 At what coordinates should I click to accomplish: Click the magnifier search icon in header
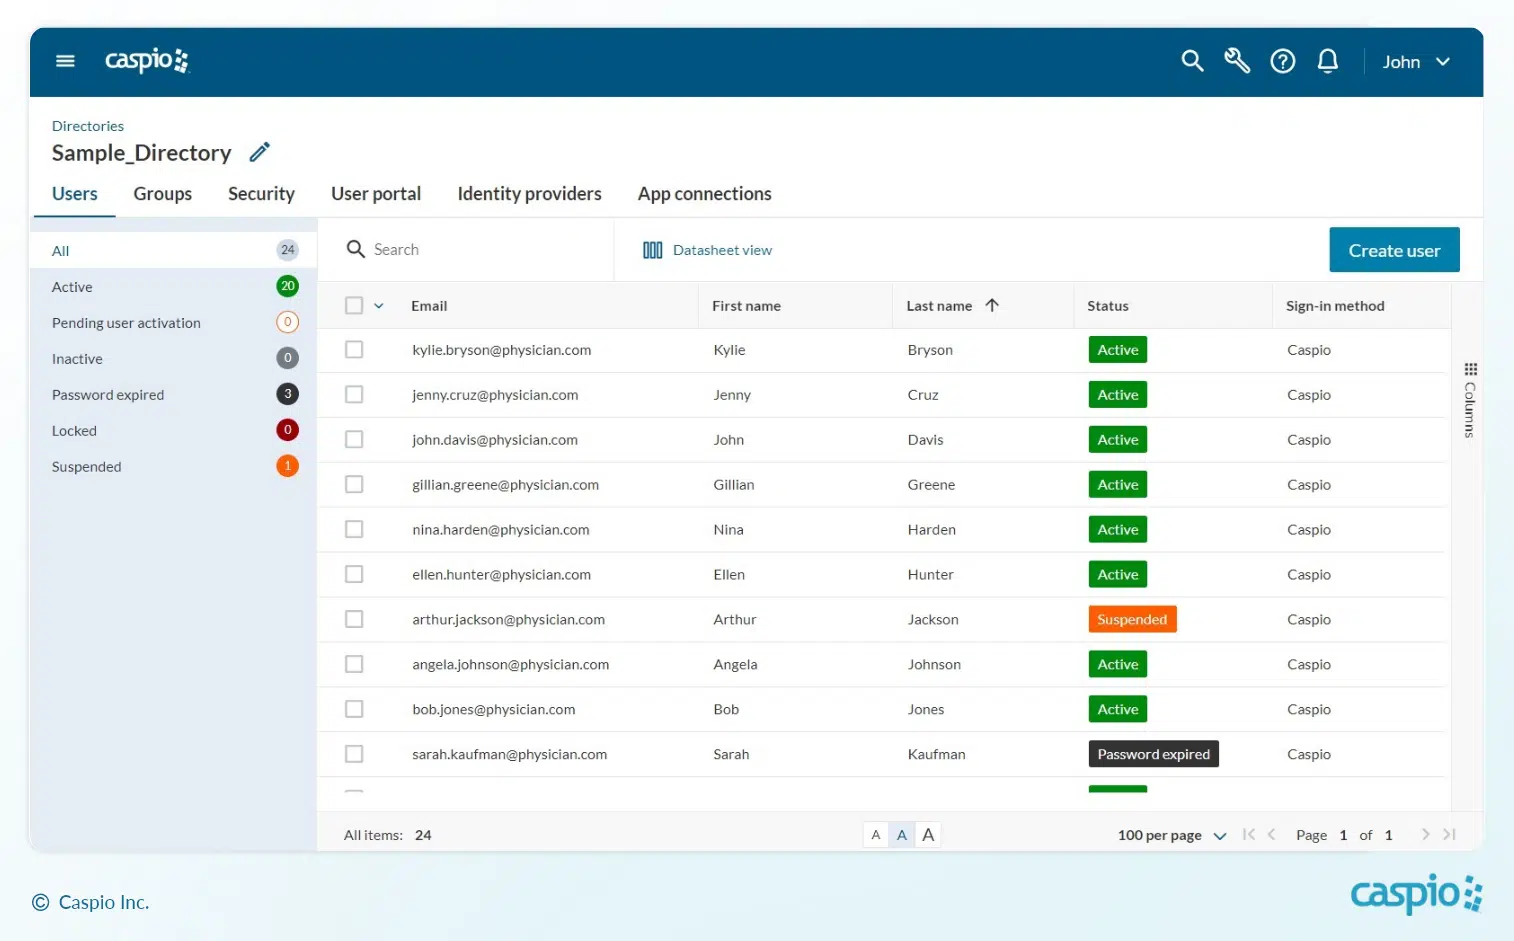tap(1191, 61)
